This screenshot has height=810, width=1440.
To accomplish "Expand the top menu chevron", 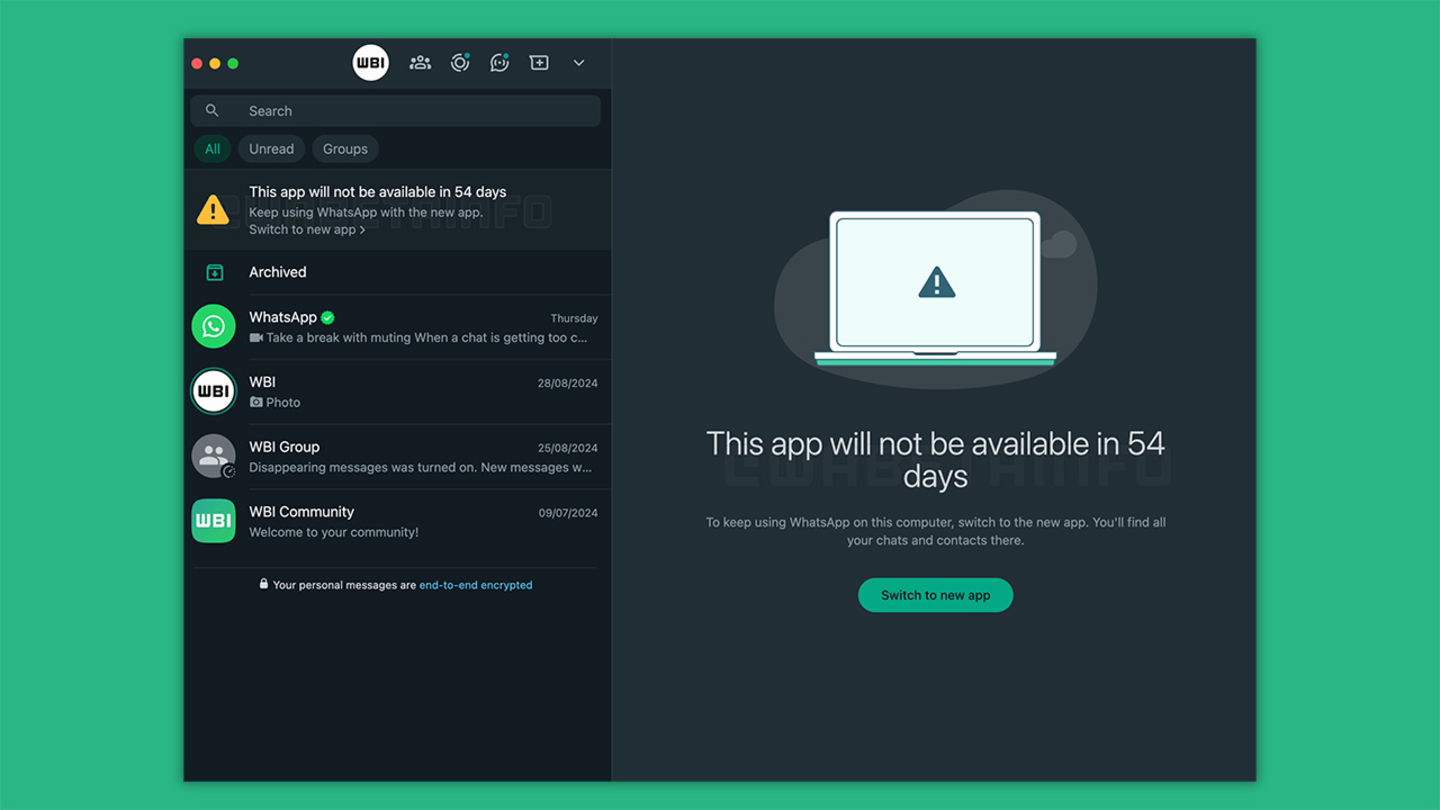I will click(578, 63).
